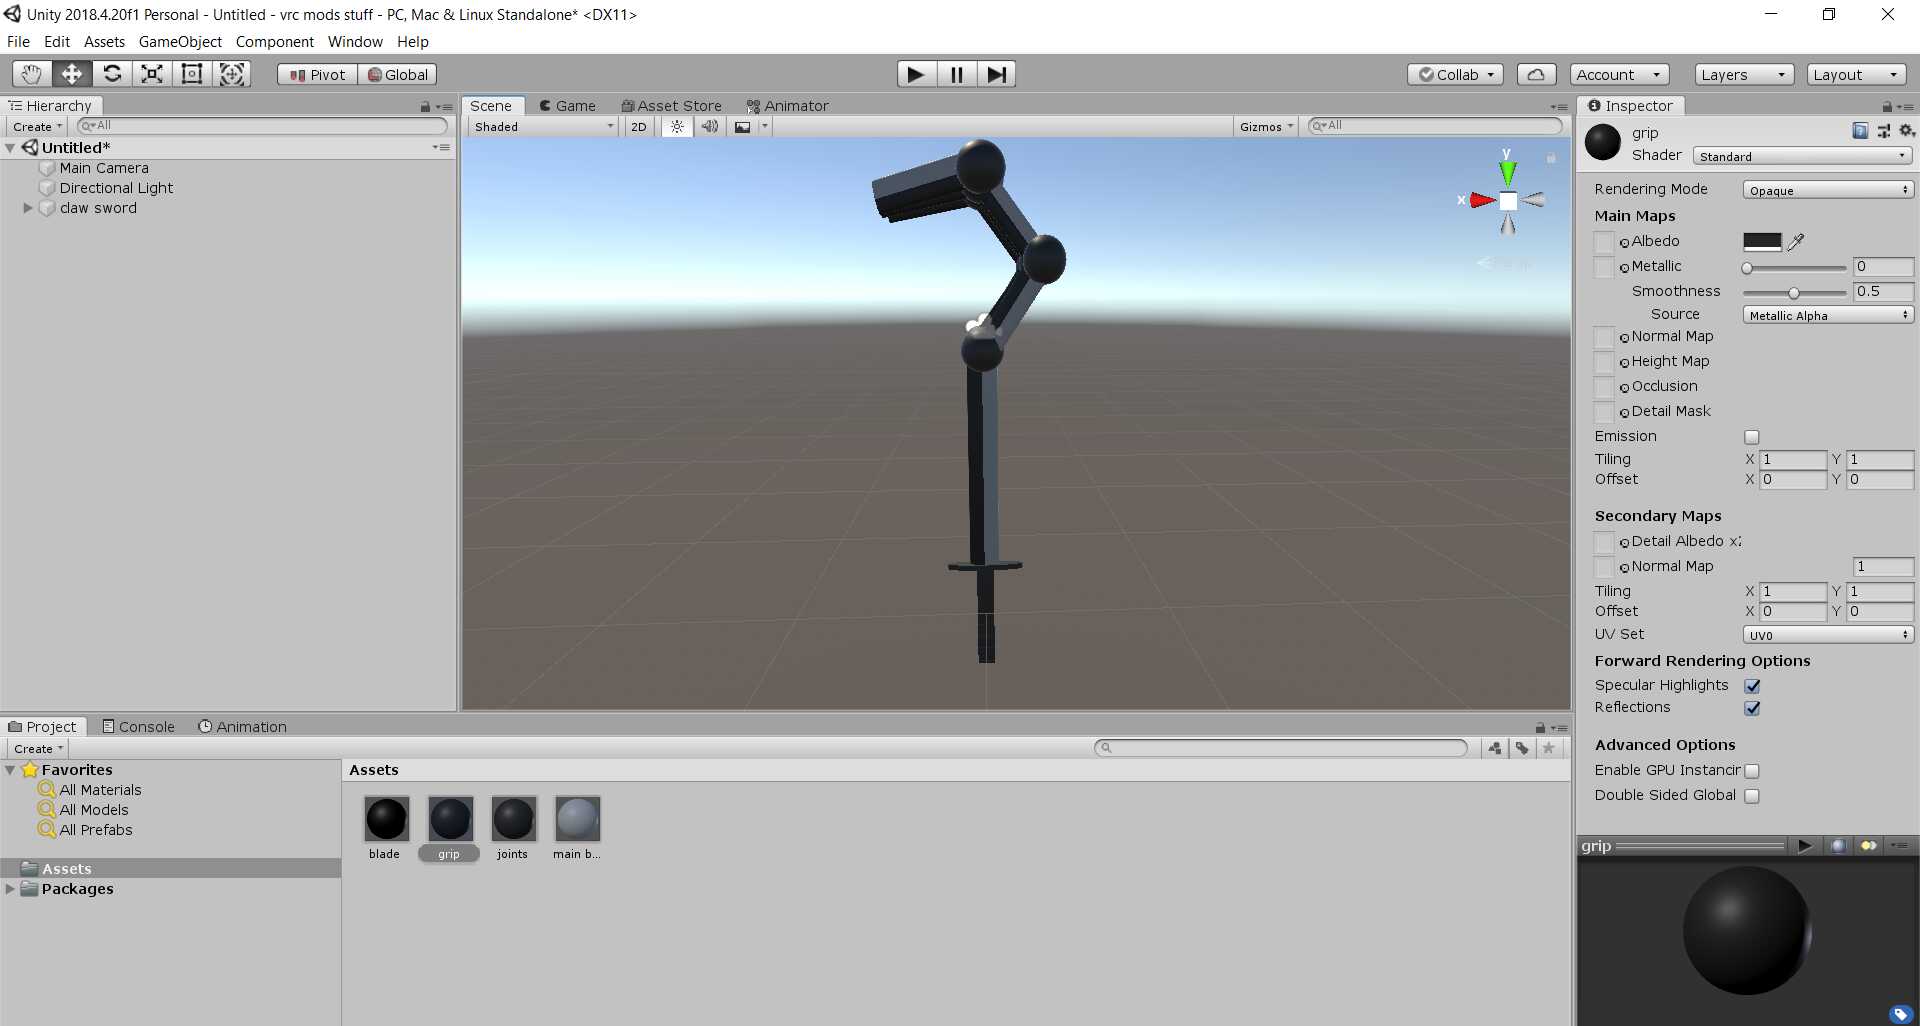Open the Rendering Mode dropdown

(x=1827, y=190)
